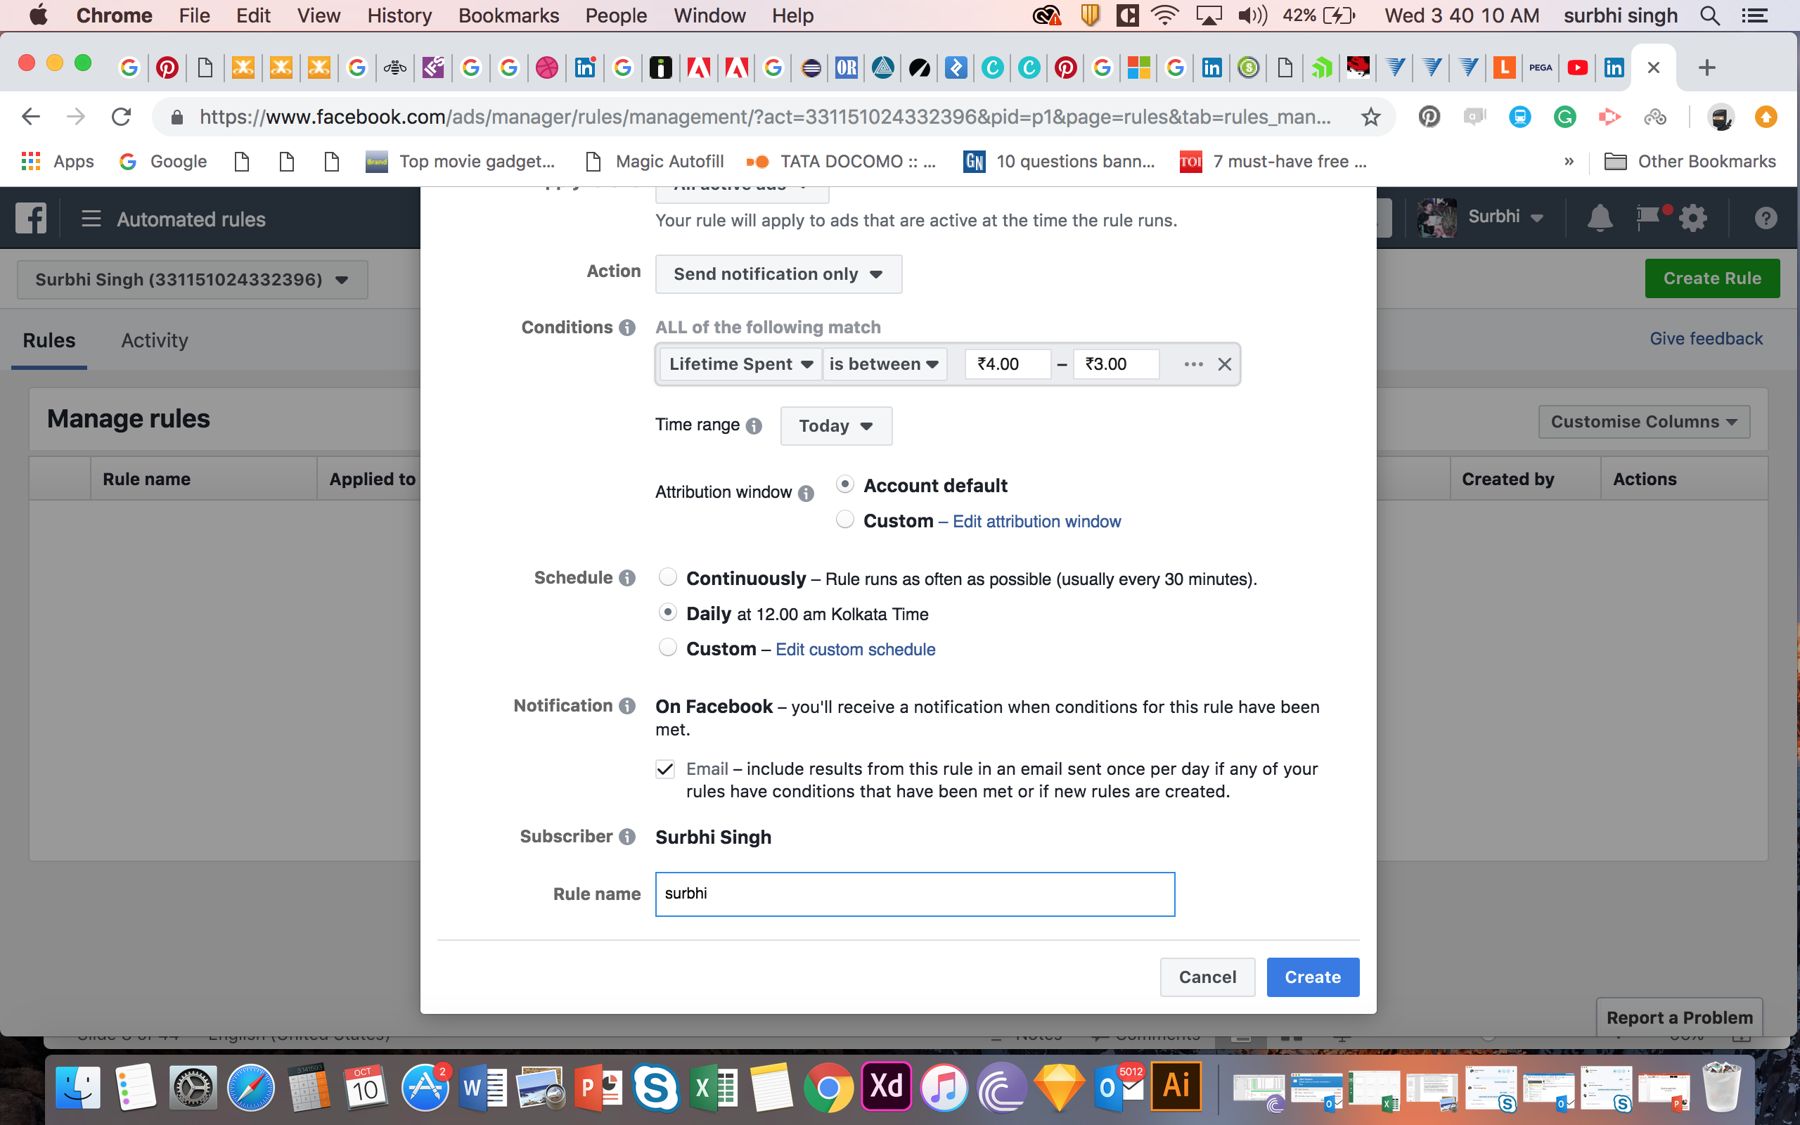Open the Send notification only dropdown

[x=778, y=274]
